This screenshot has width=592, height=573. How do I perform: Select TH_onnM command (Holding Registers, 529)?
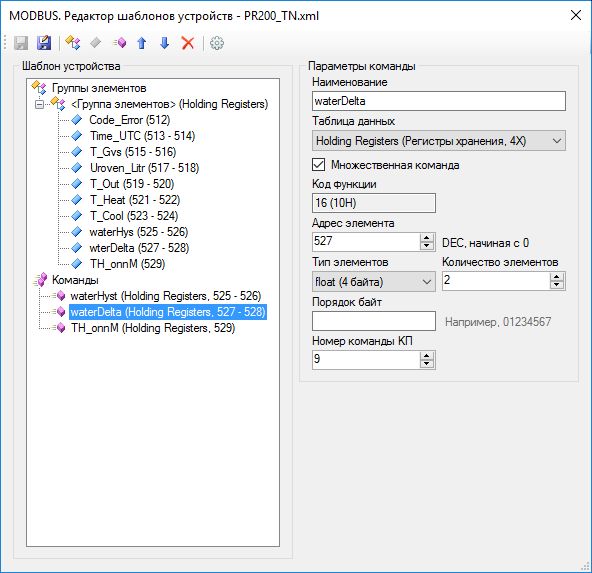[x=153, y=328]
